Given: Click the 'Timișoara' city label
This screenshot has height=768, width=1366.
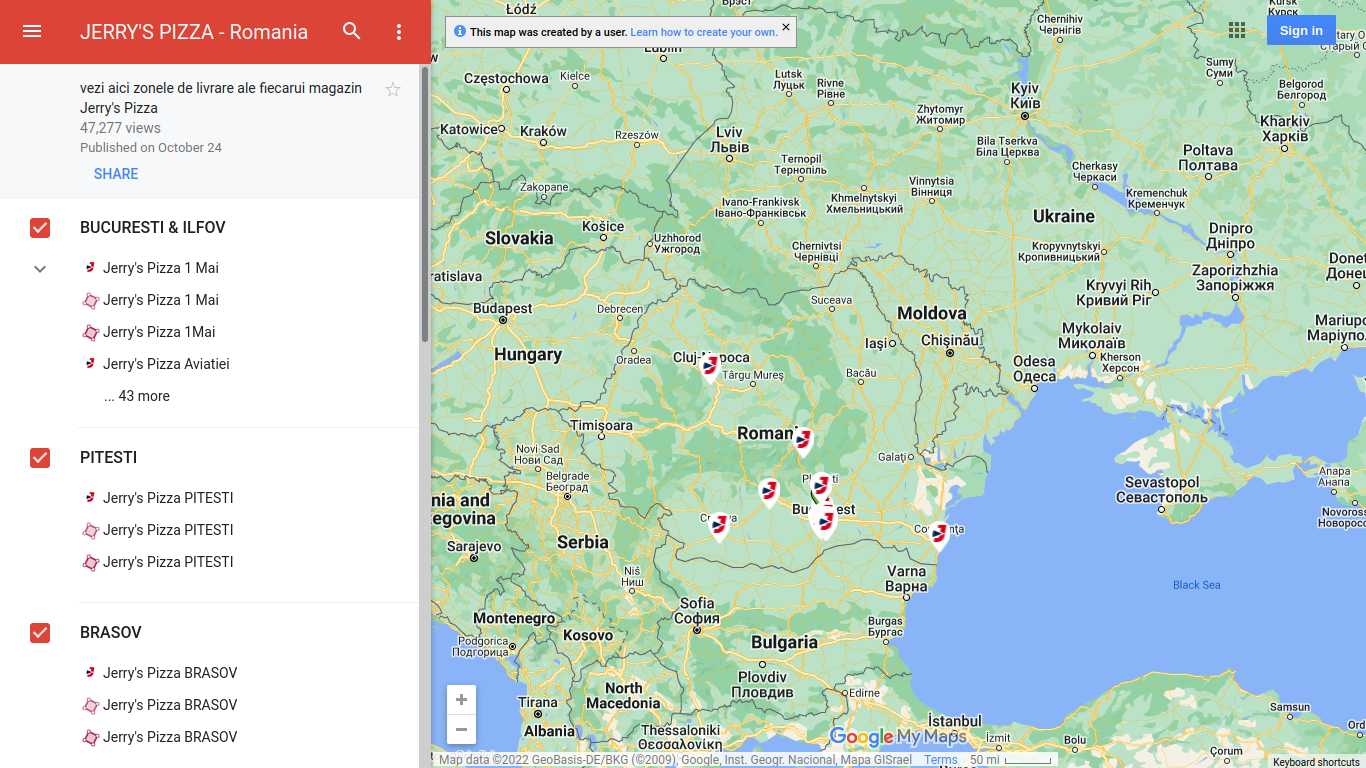Looking at the screenshot, I should (x=601, y=425).
